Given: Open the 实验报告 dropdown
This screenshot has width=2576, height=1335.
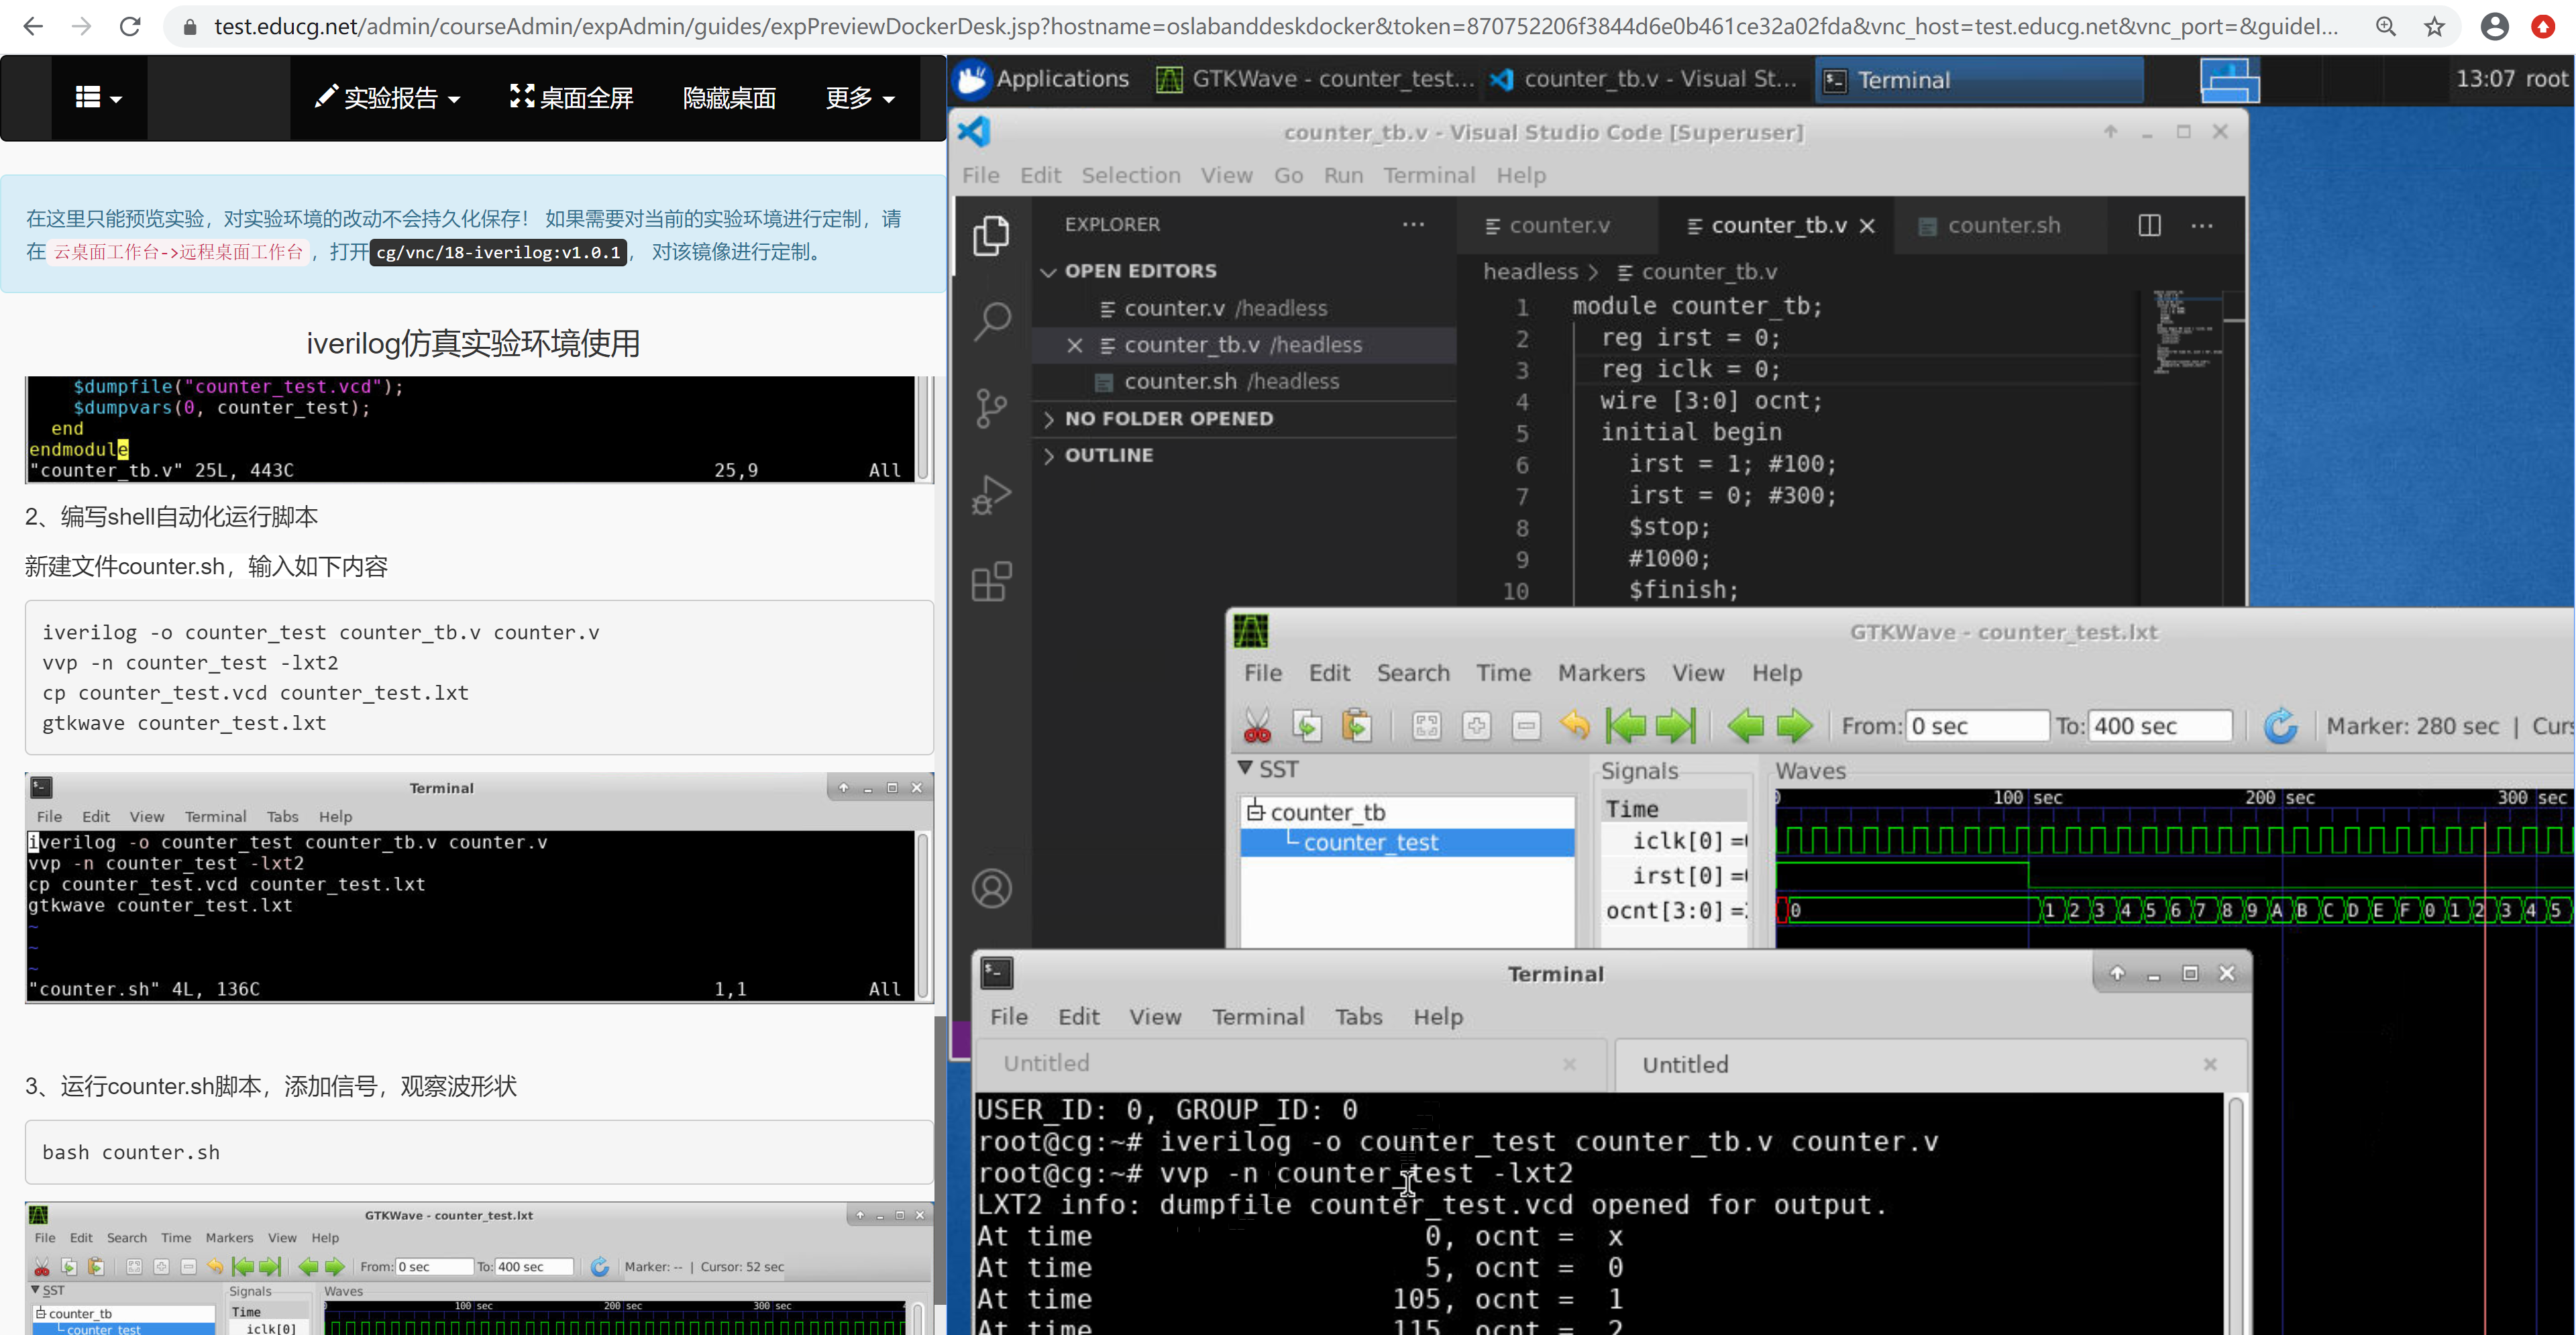Looking at the screenshot, I should 387,97.
